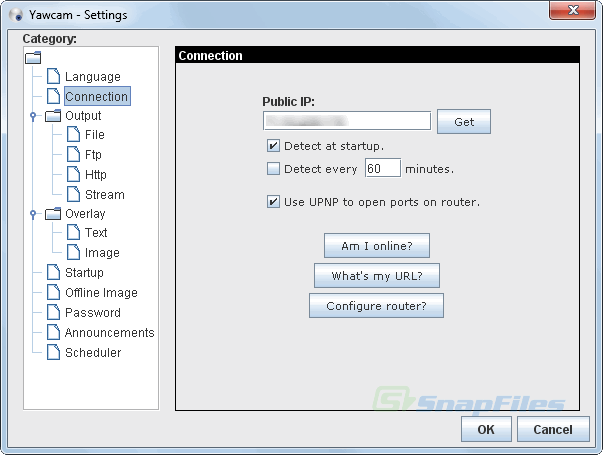Screen dimensions: 603x455
Task: Close the Yawcam Settings window
Action: click(x=573, y=10)
